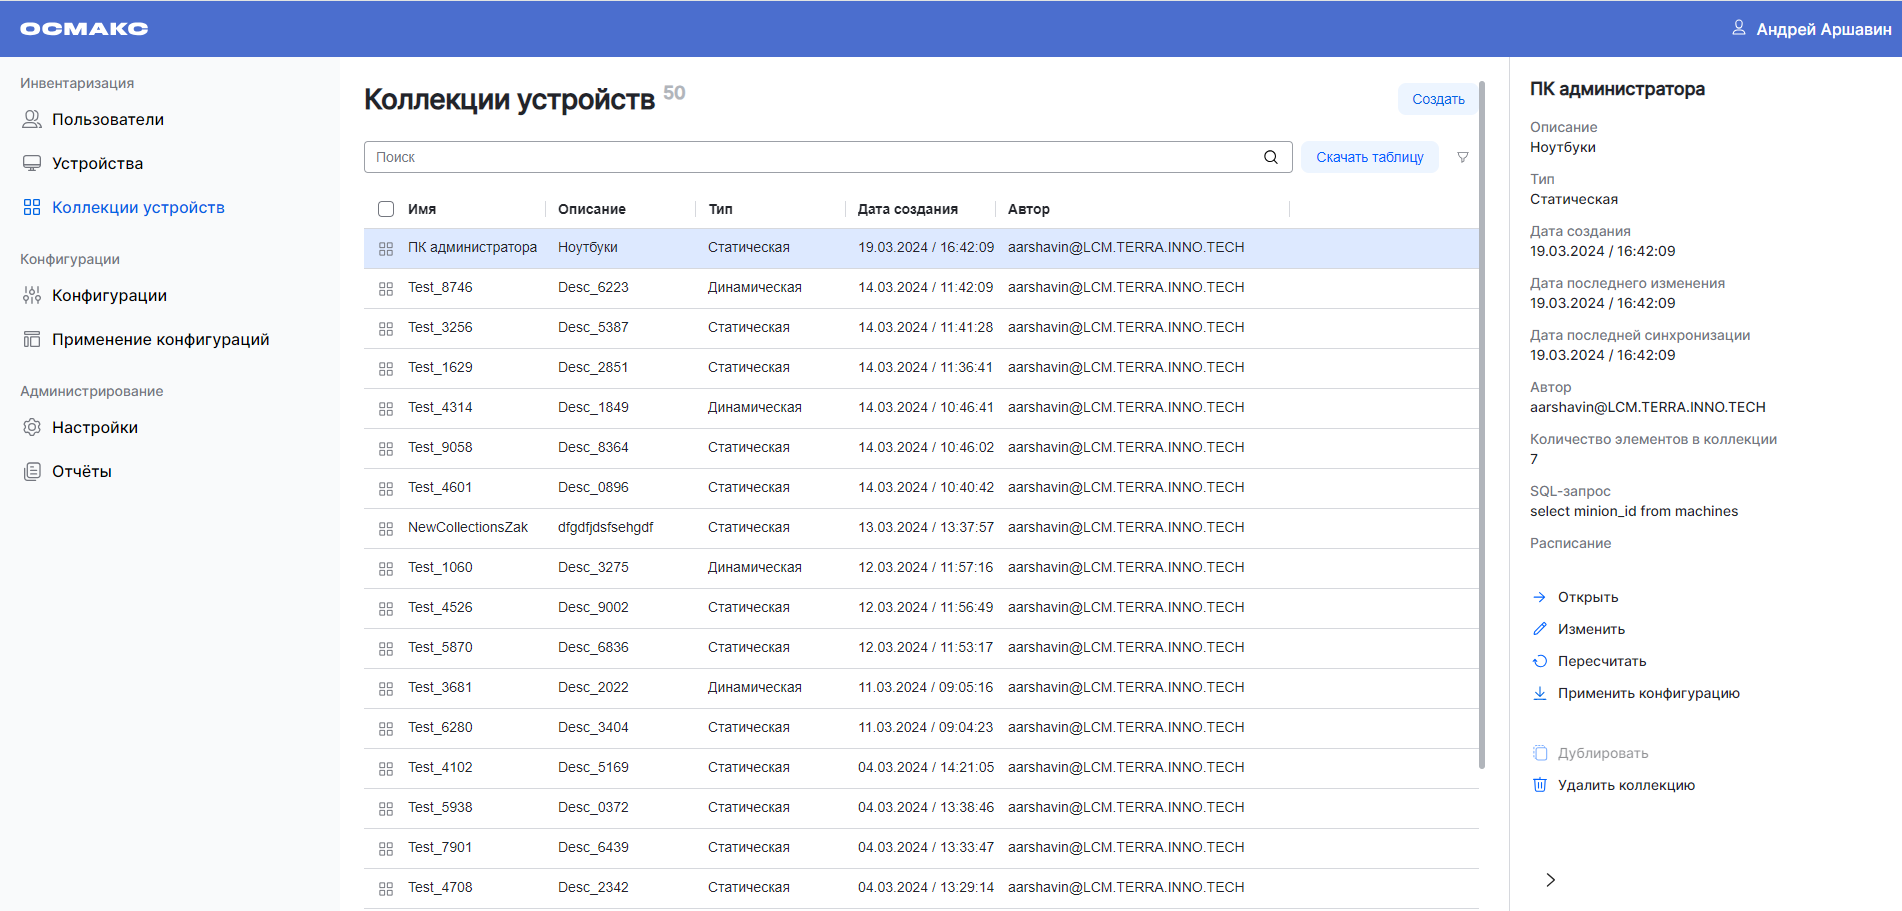Click the user profile icon in header
Image resolution: width=1902 pixels, height=911 pixels.
[x=1738, y=28]
